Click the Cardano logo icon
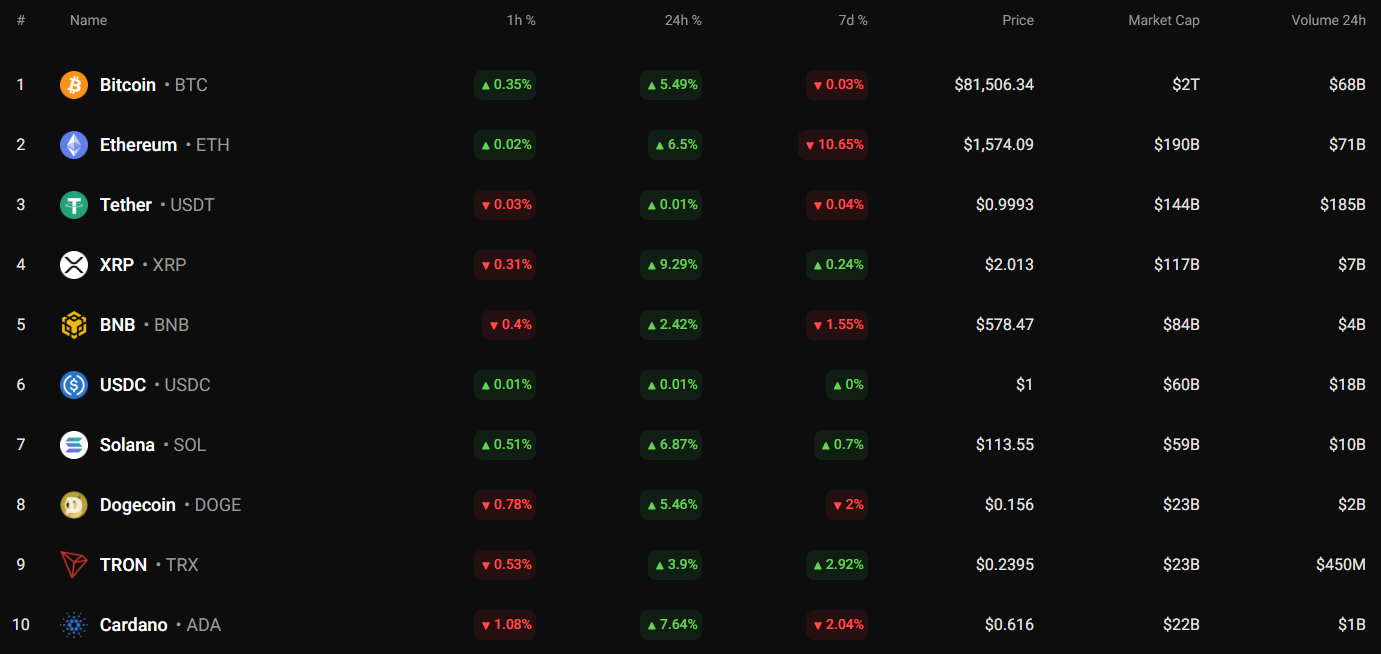The image size is (1381, 654). coord(74,625)
